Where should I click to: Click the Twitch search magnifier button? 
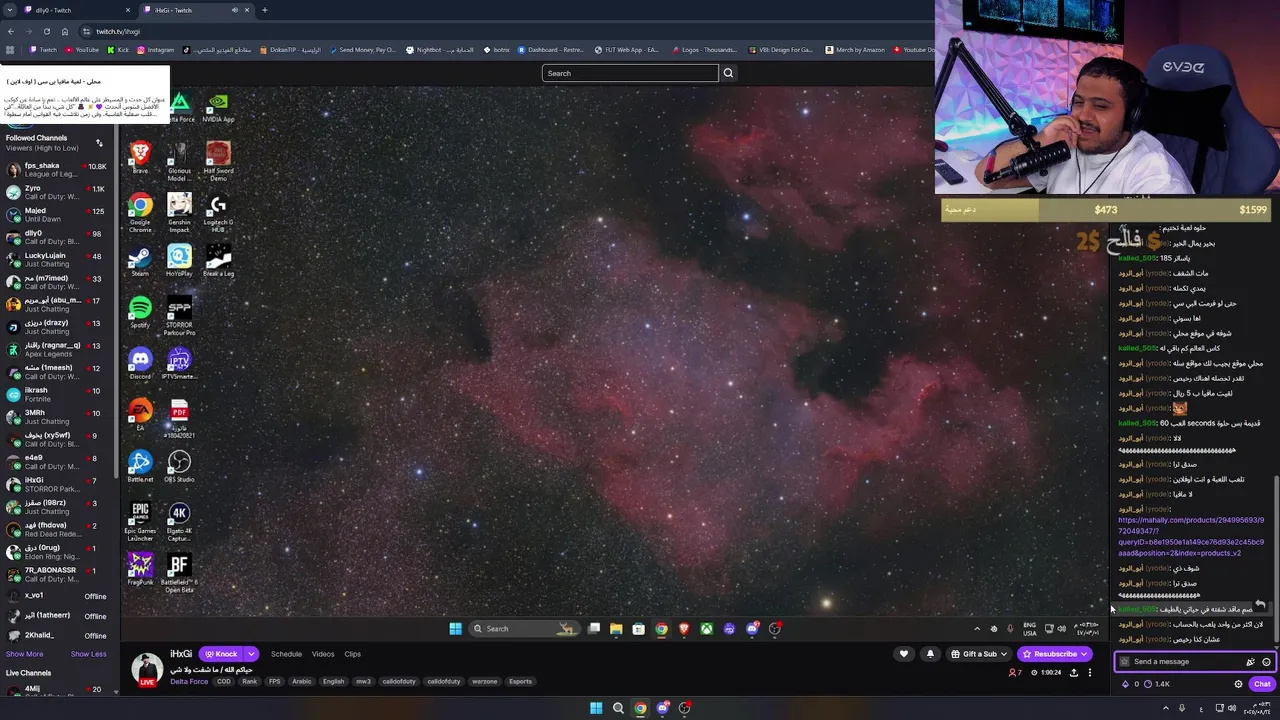point(728,73)
